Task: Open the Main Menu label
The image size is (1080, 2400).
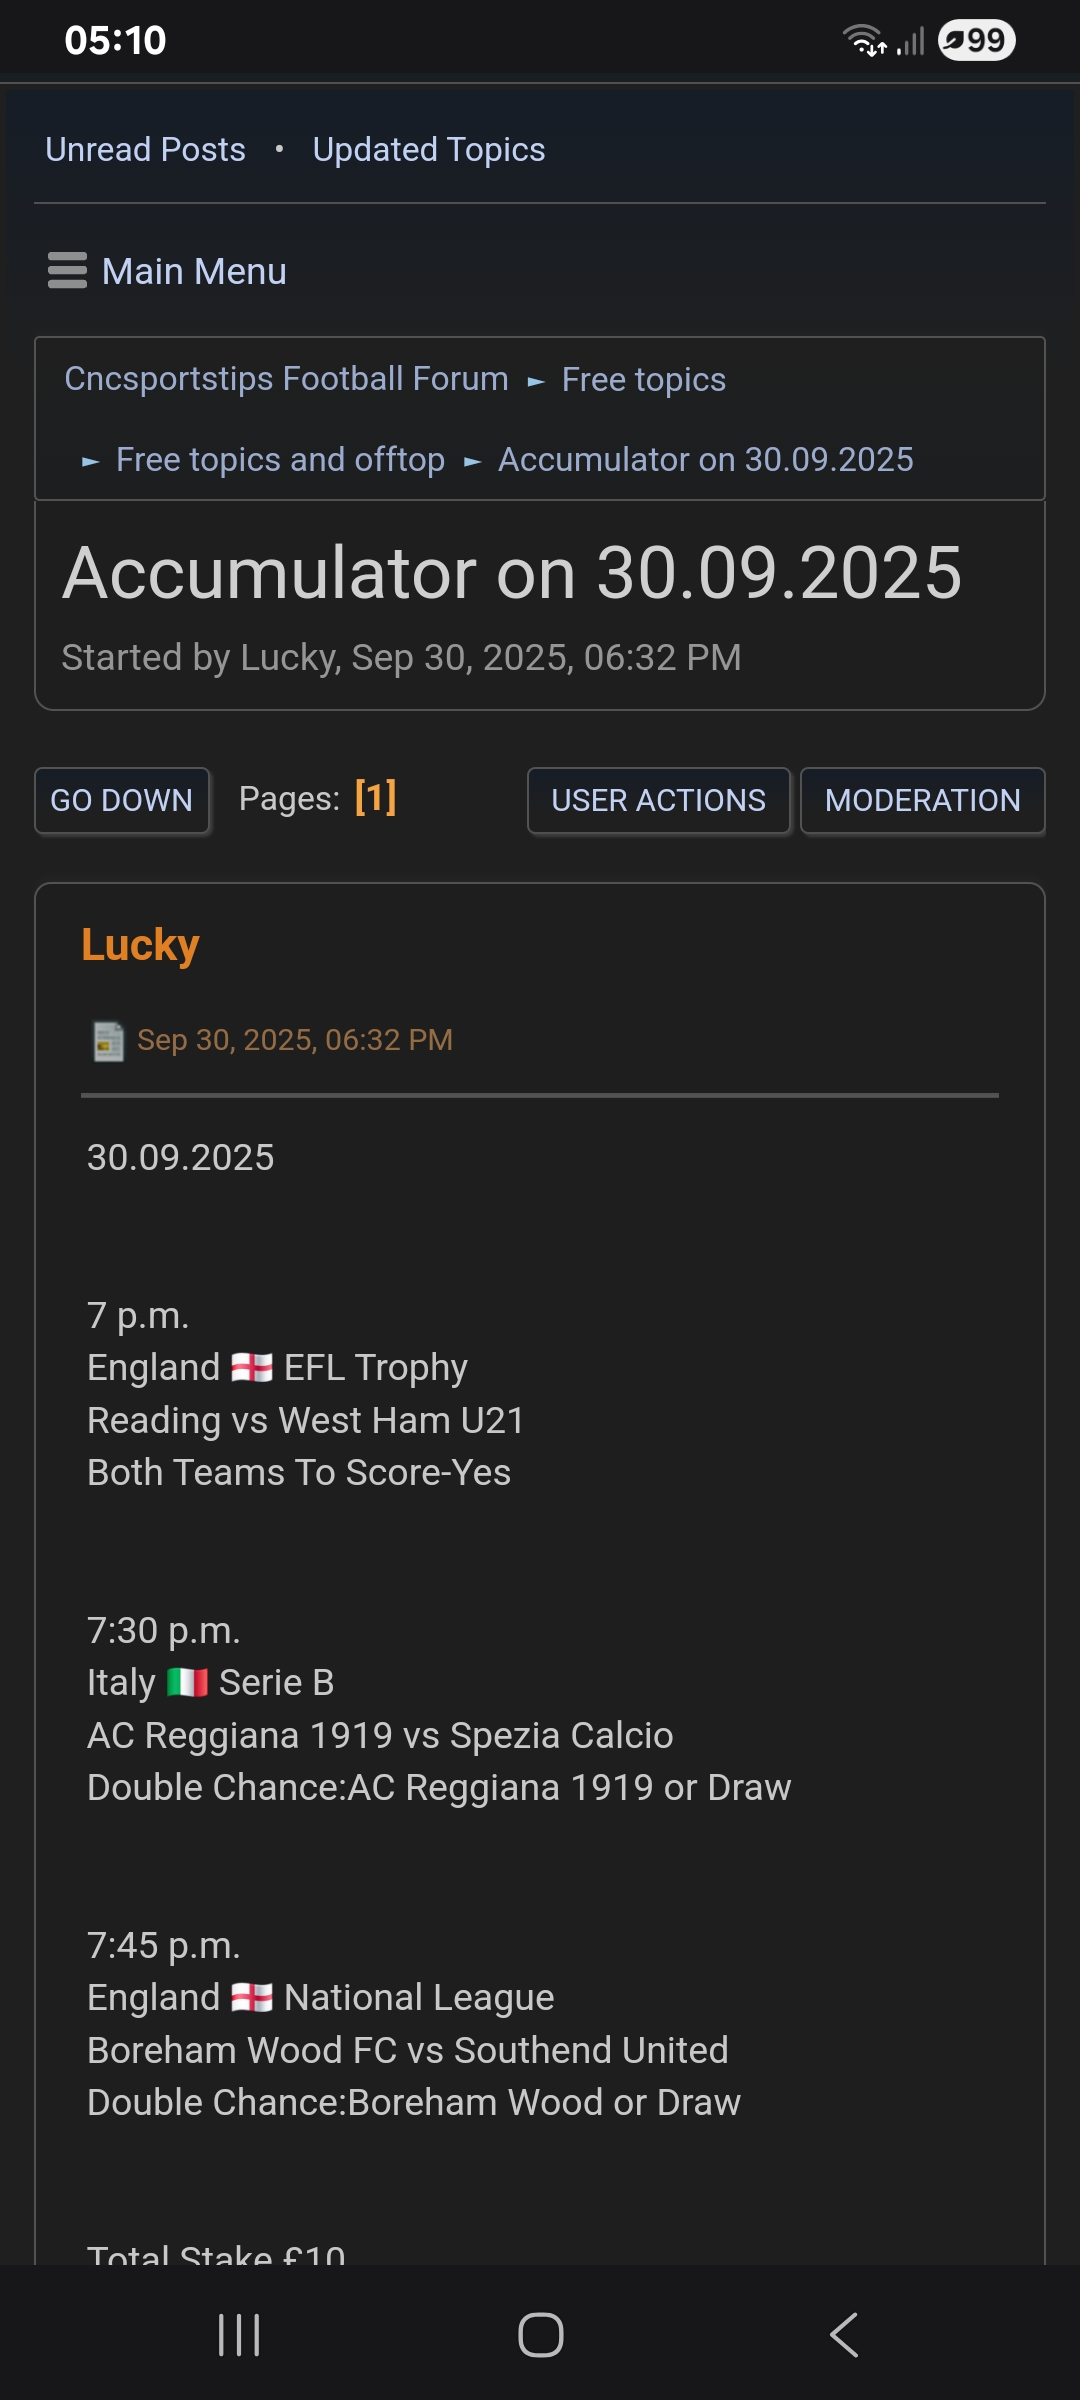Action: [x=194, y=271]
